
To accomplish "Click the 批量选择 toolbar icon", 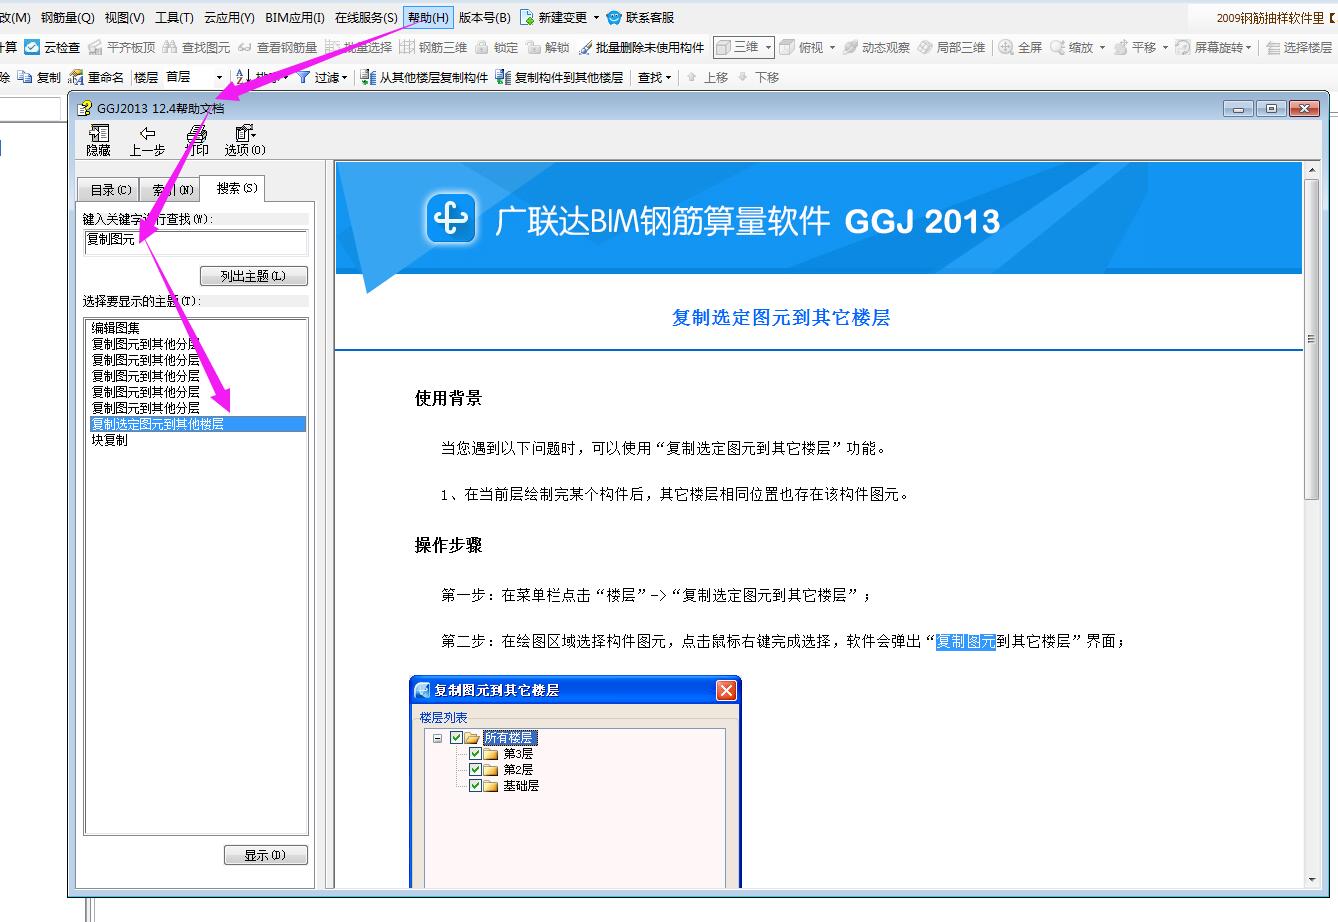I will [332, 47].
